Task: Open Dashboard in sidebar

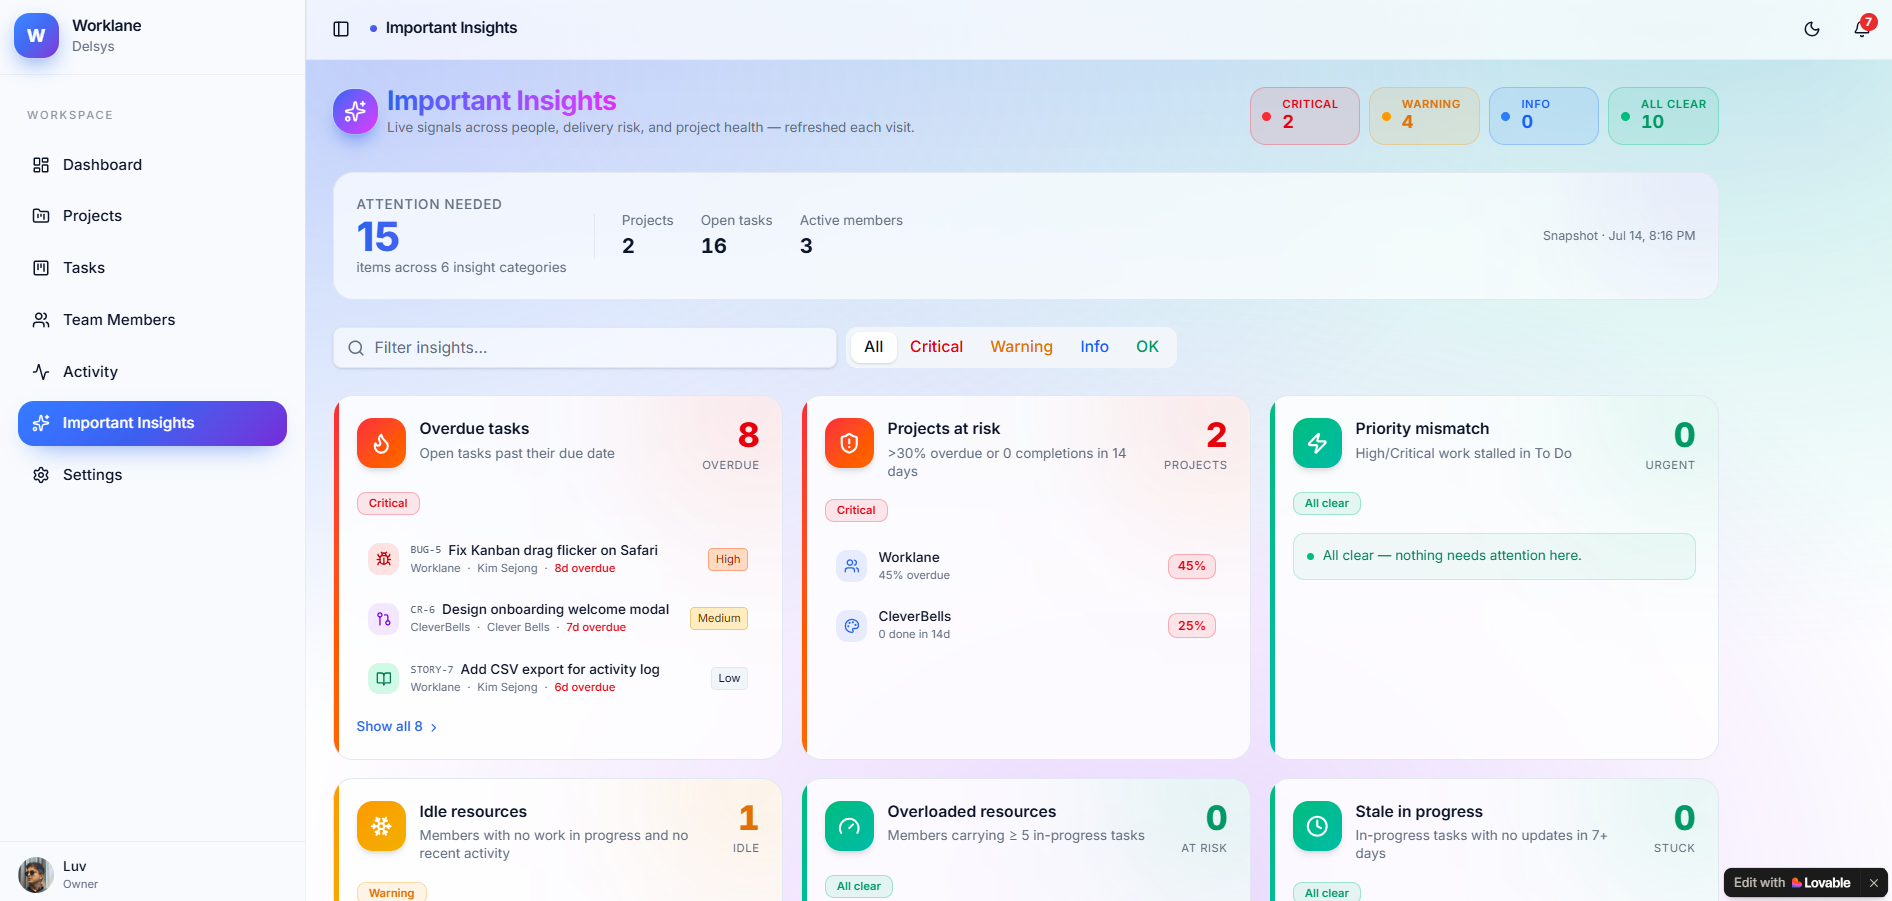Action: click(x=152, y=165)
